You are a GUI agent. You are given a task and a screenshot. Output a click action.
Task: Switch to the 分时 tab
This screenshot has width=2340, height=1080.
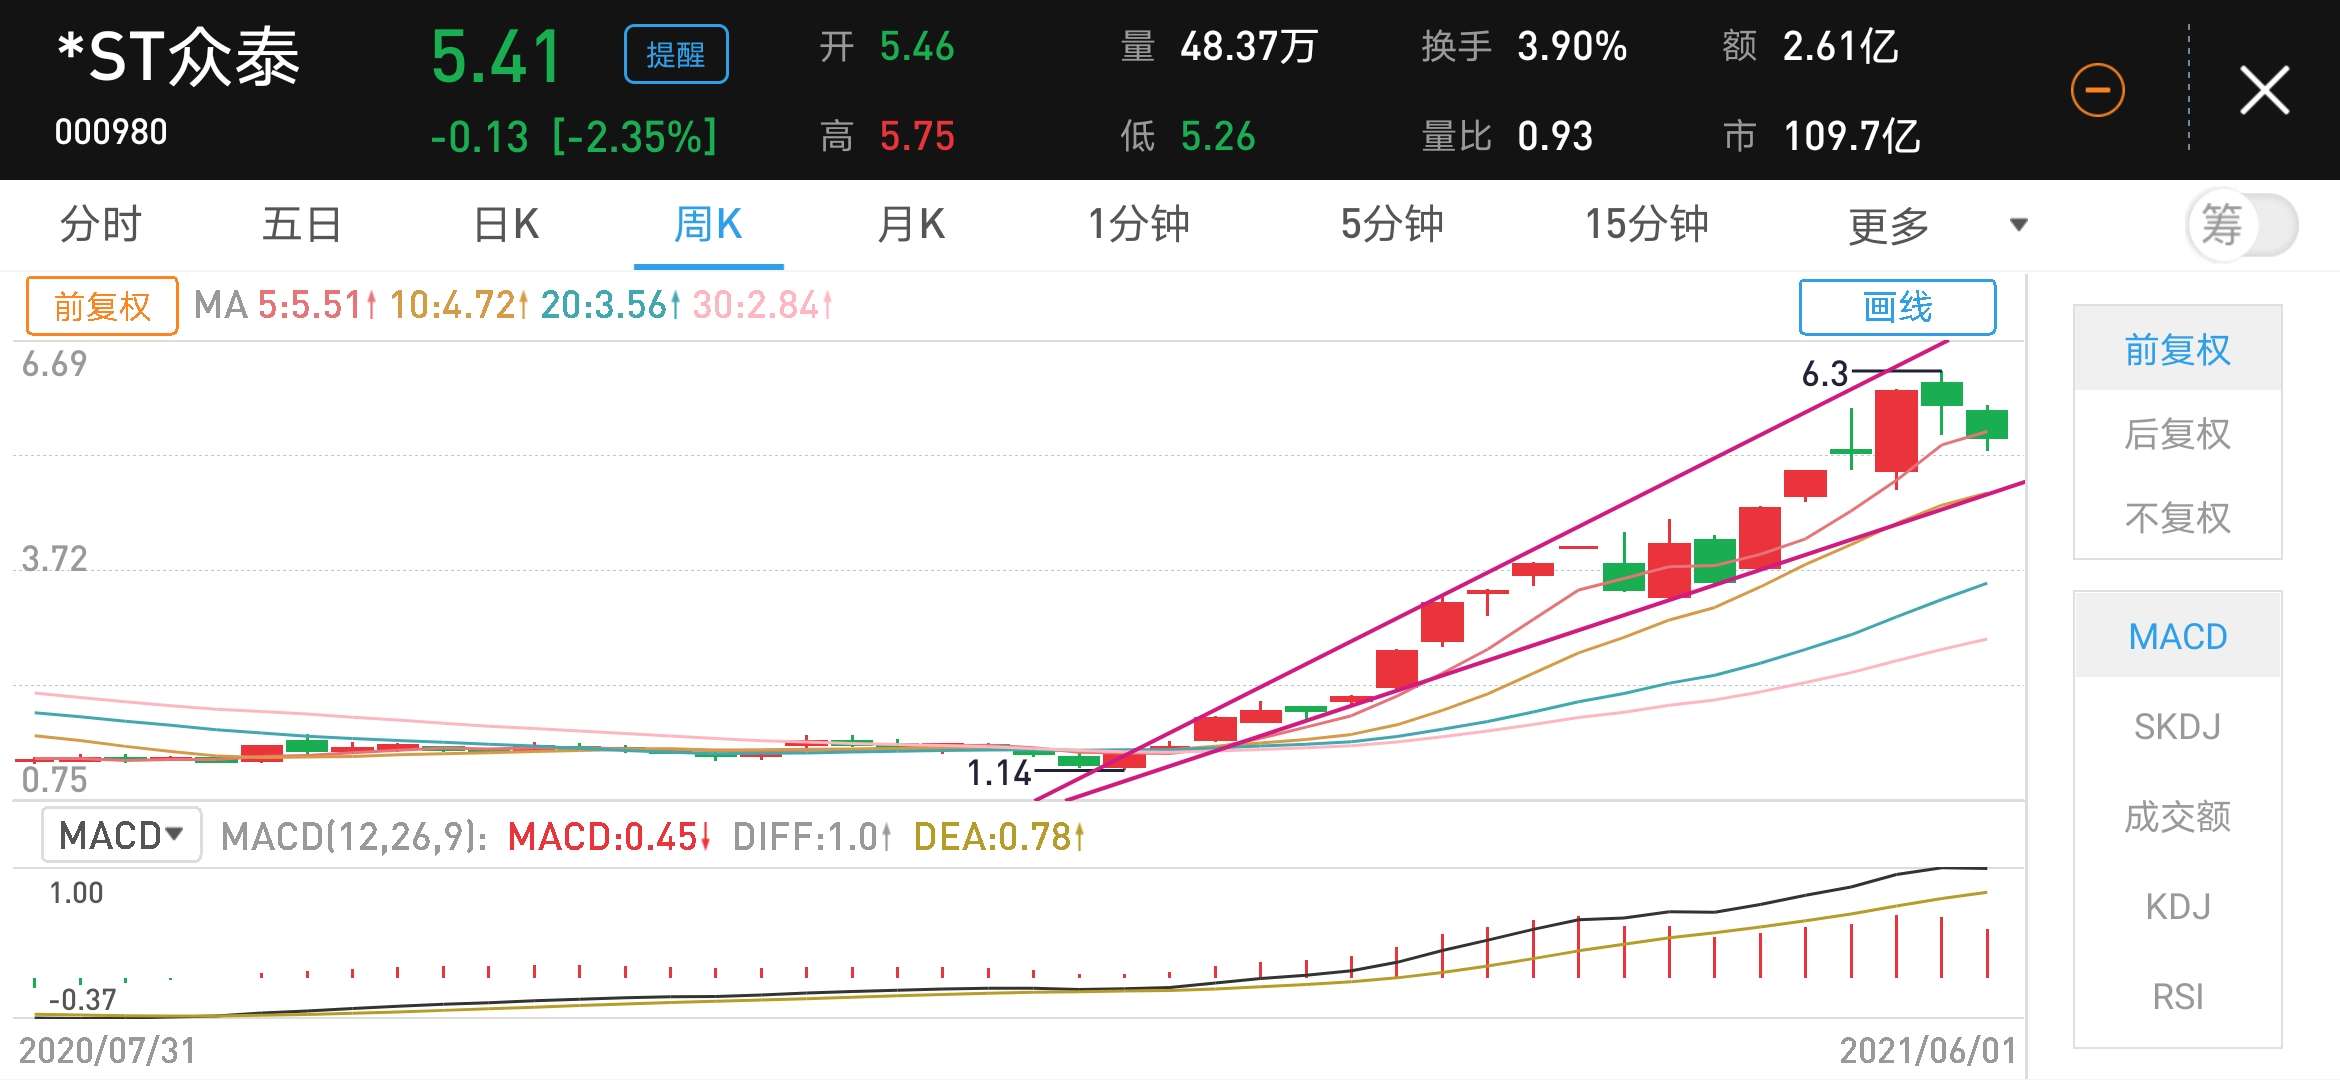(x=101, y=225)
